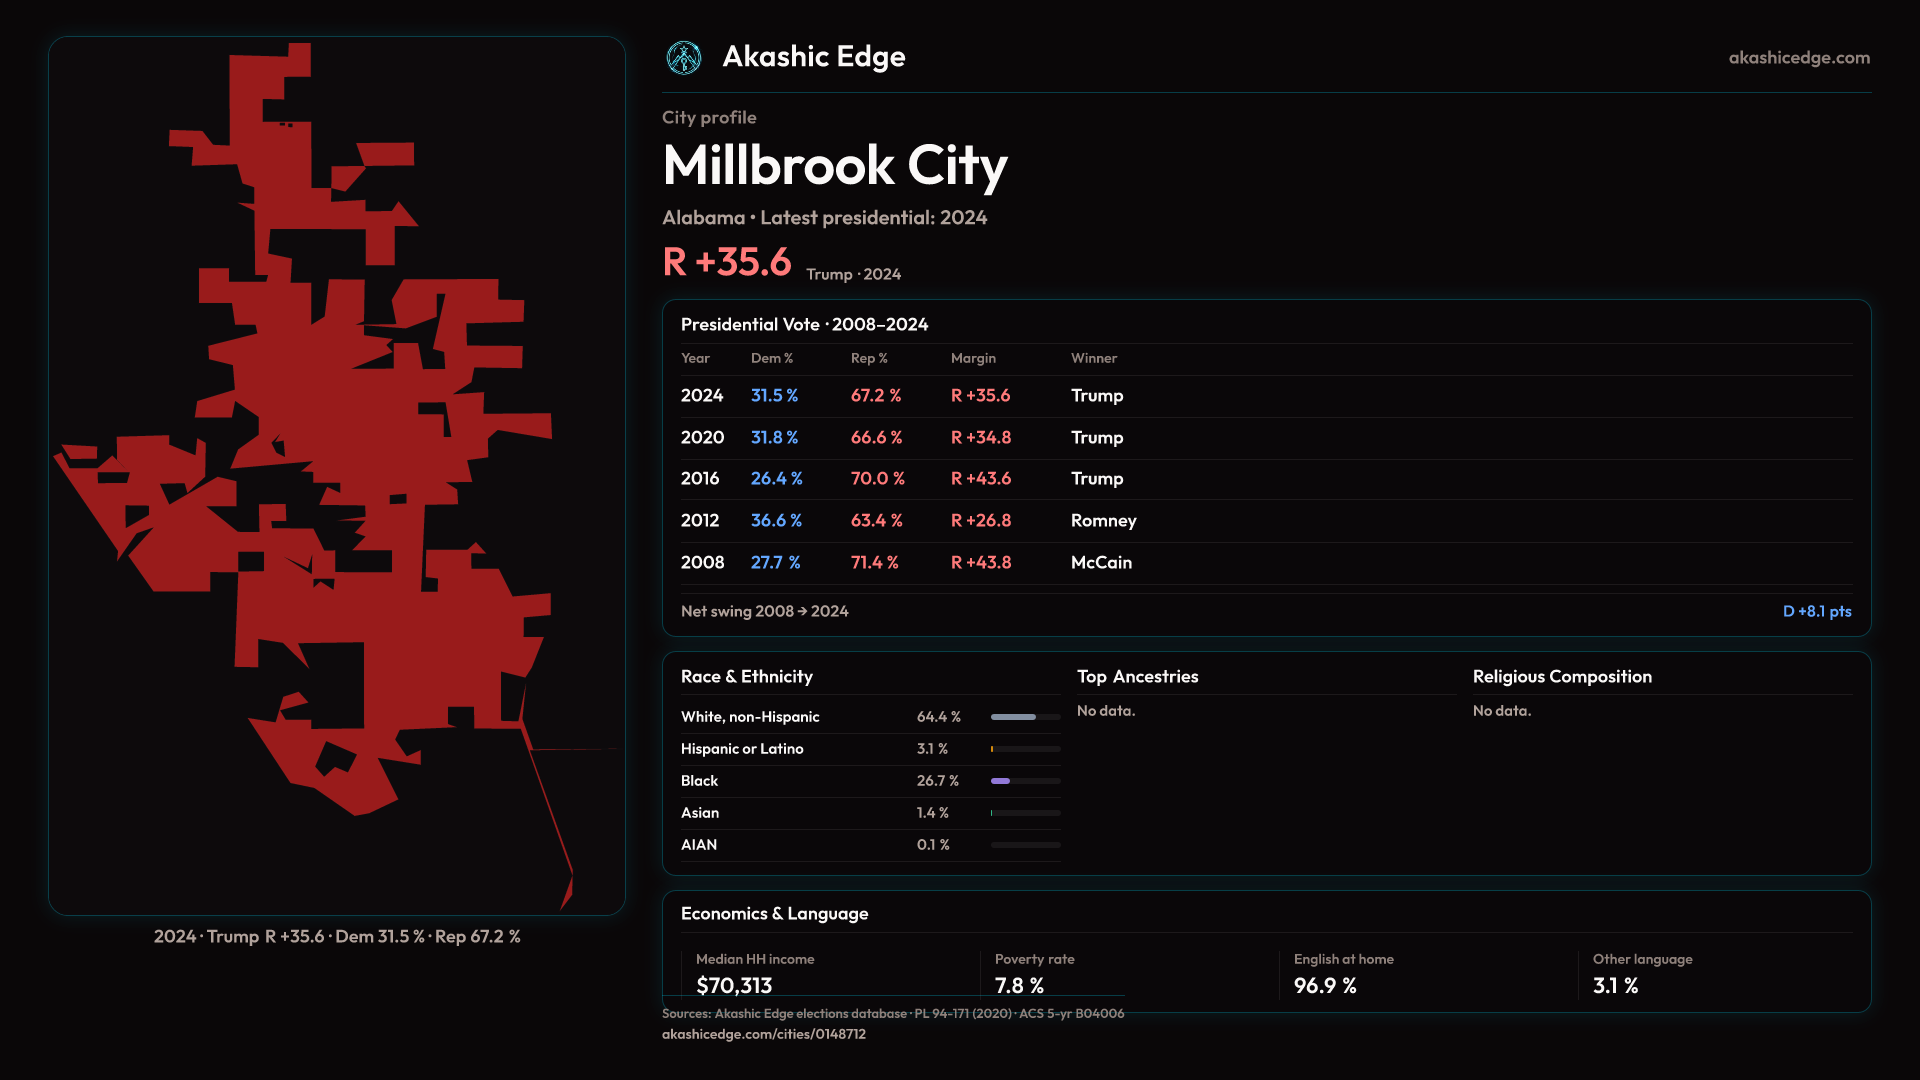The image size is (1920, 1080).
Task: Click Romney in the 2012 row
Action: click(x=1103, y=521)
